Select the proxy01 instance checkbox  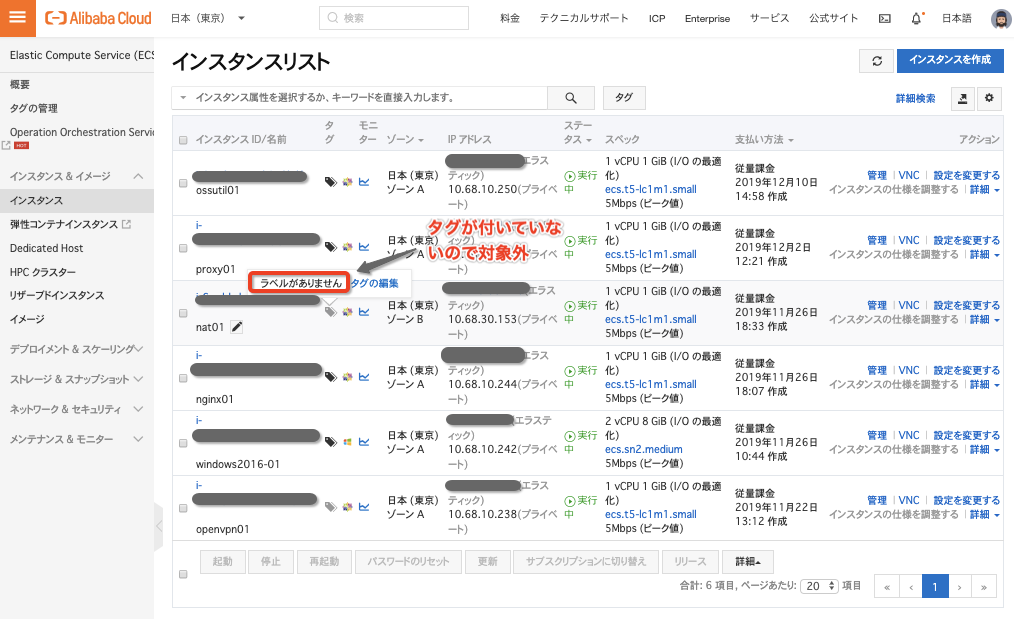(183, 248)
